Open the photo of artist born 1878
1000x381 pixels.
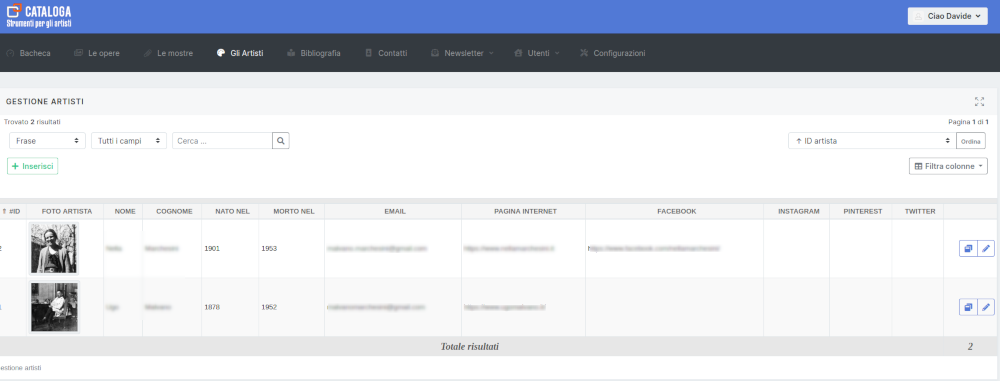(54, 307)
